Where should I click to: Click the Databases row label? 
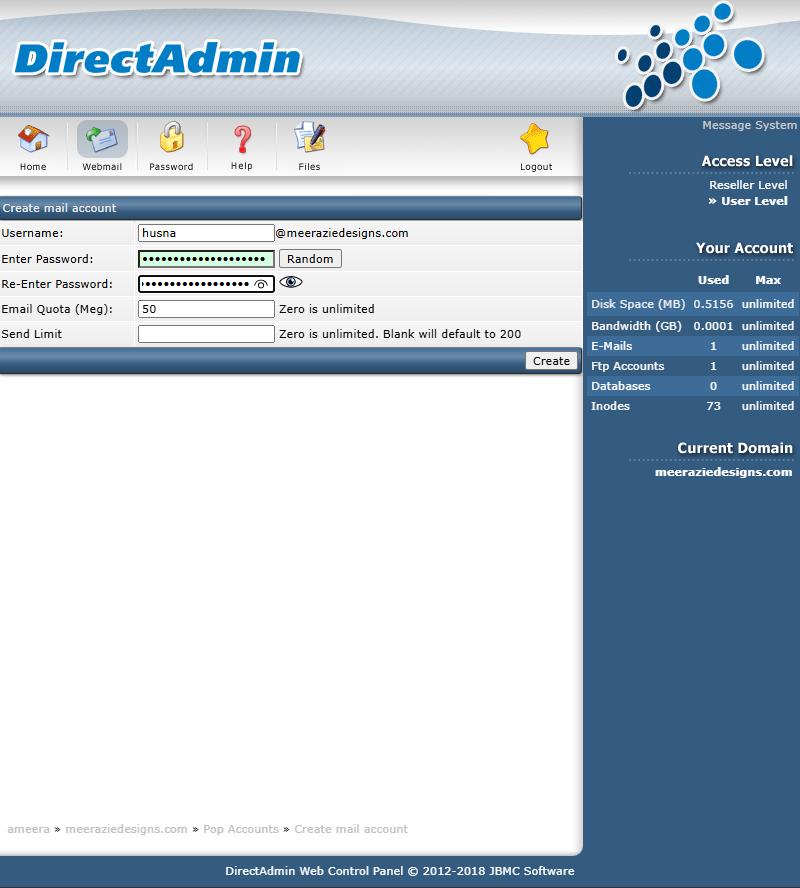[x=621, y=386]
